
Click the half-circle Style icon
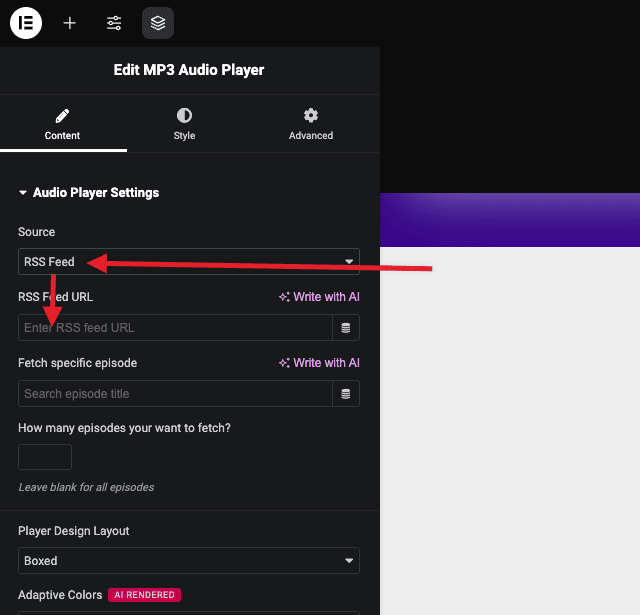[184, 115]
